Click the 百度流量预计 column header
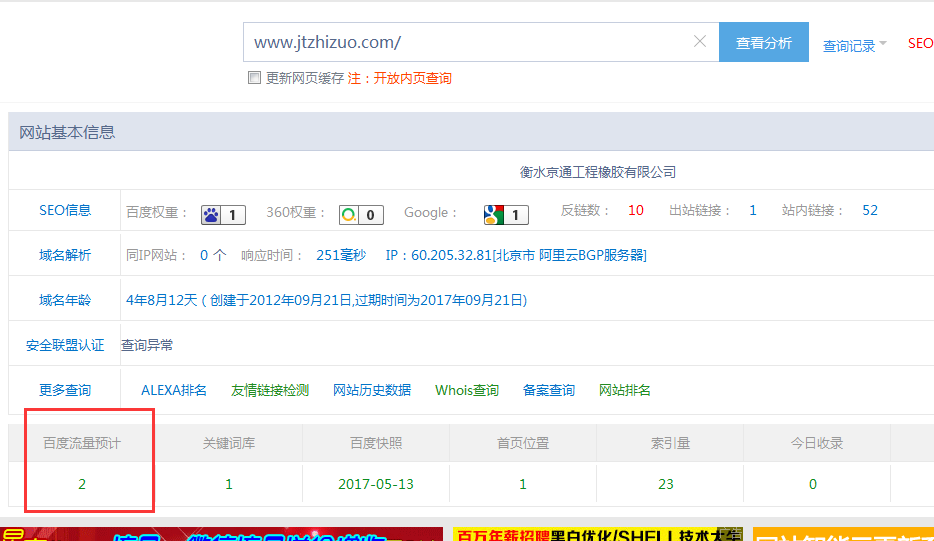Image resolution: width=934 pixels, height=541 pixels. (82, 443)
